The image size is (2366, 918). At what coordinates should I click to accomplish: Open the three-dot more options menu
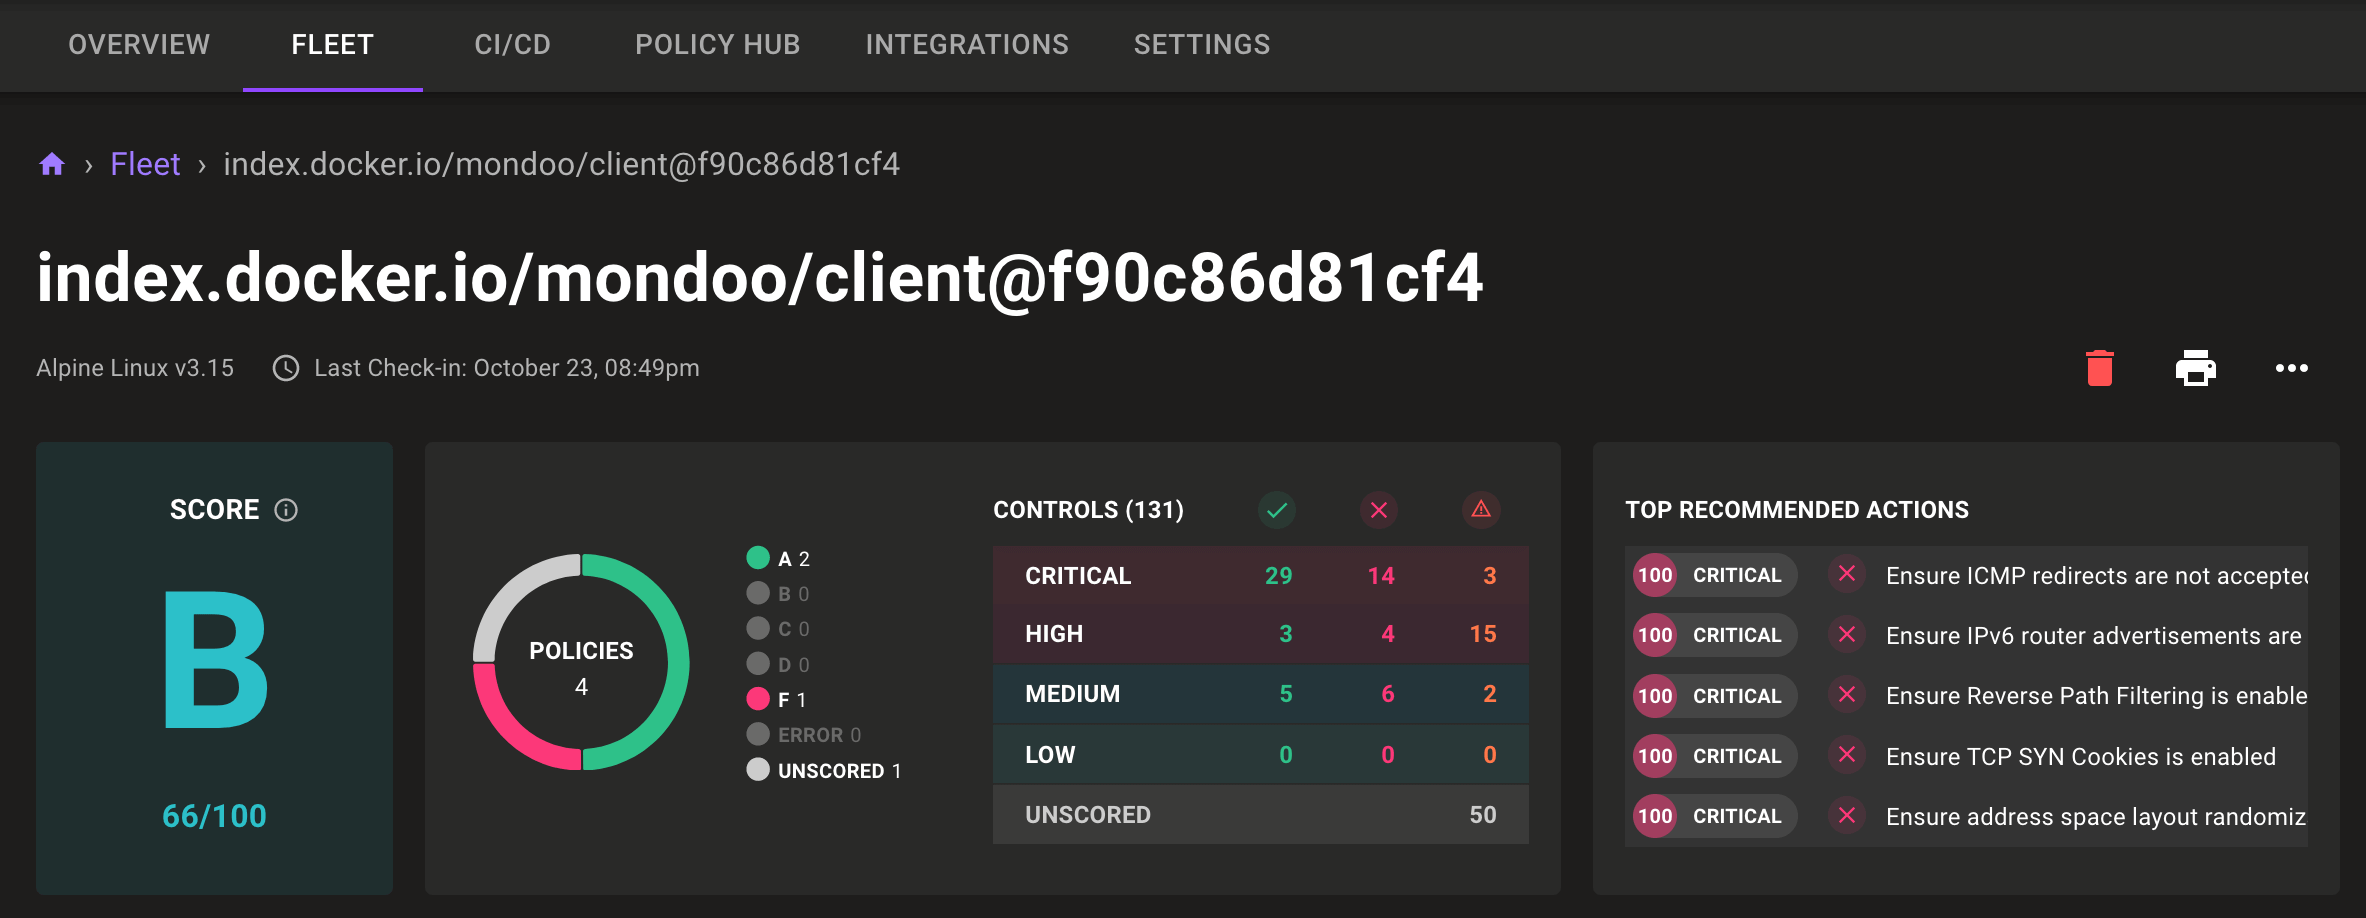click(x=2291, y=368)
